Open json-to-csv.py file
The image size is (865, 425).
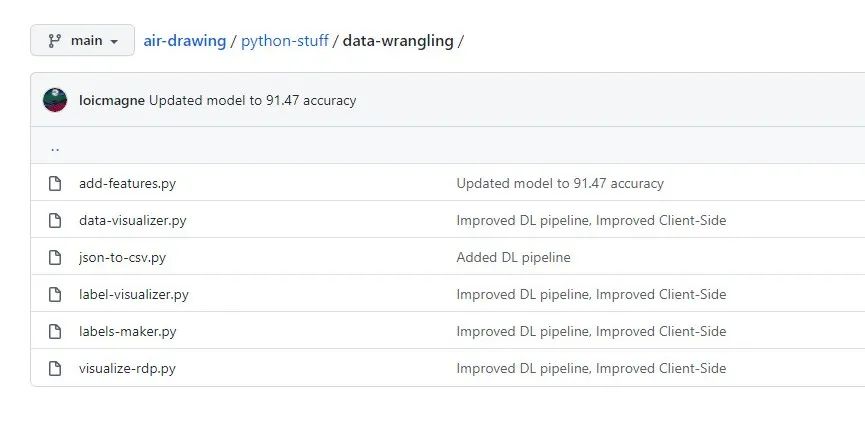(x=122, y=257)
